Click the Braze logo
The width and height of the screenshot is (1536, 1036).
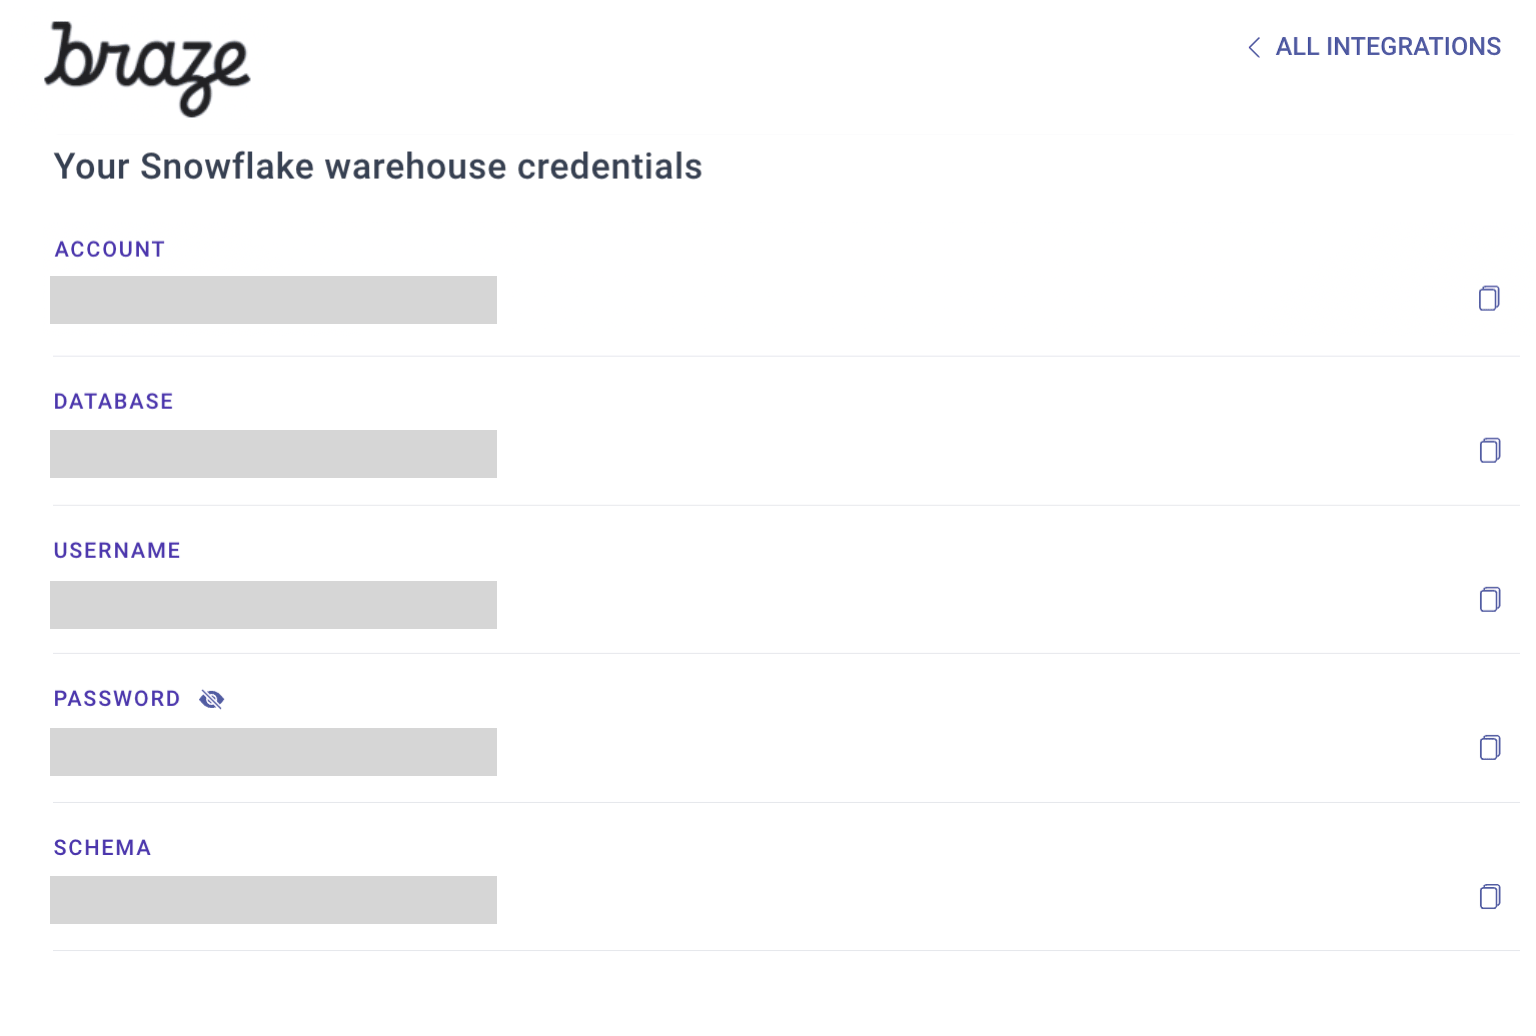pos(147,68)
